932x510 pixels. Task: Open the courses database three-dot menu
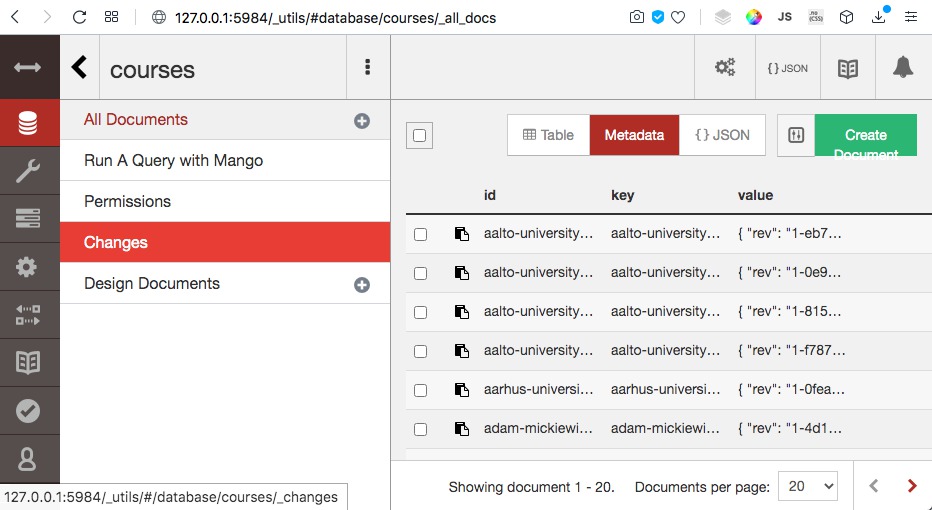[x=367, y=67]
